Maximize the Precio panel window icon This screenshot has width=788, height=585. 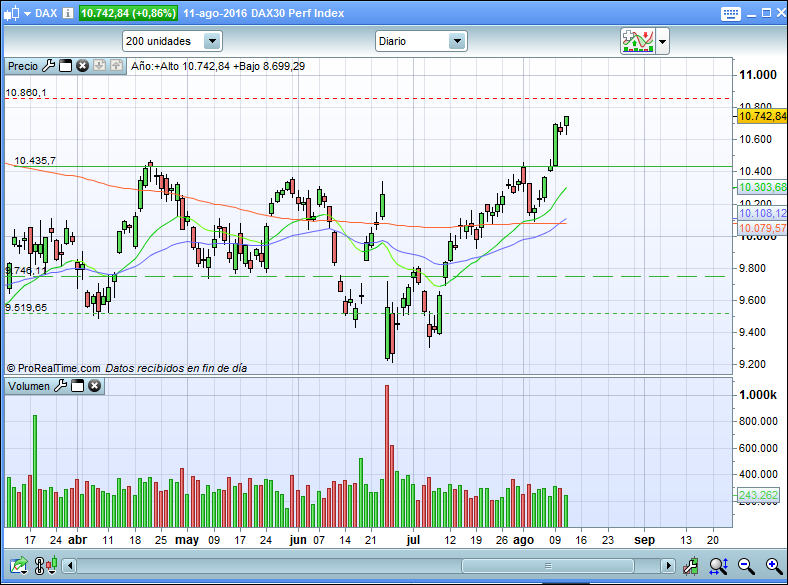pos(66,66)
